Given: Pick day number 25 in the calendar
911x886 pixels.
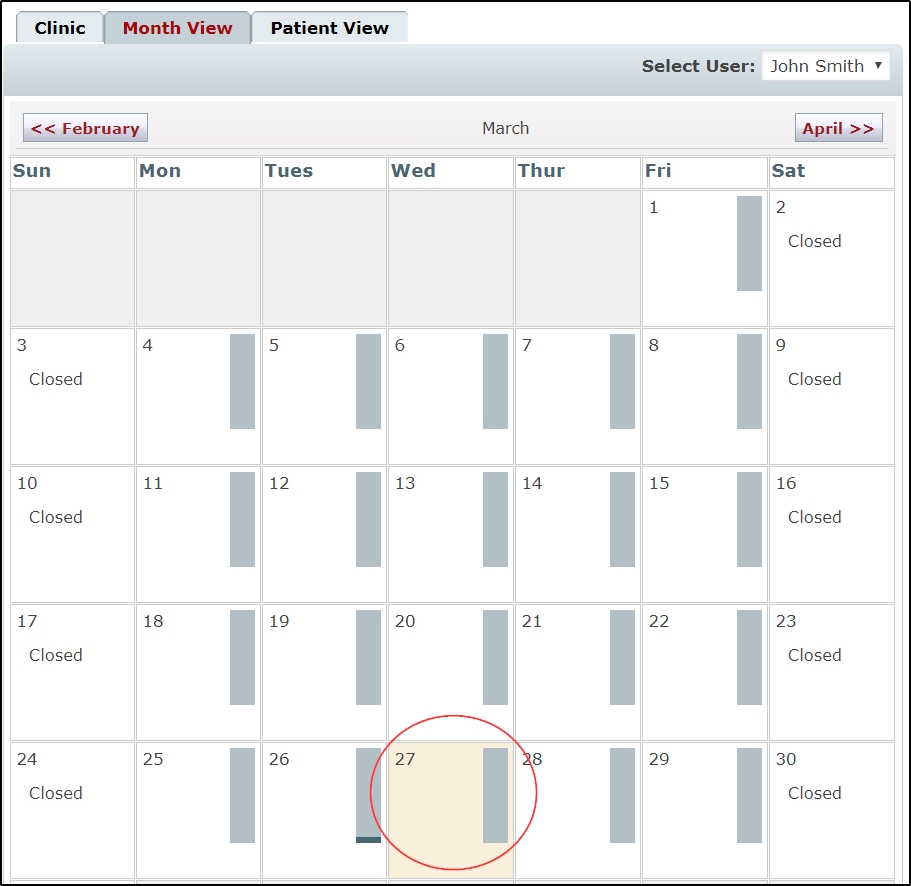Looking at the screenshot, I should [153, 759].
